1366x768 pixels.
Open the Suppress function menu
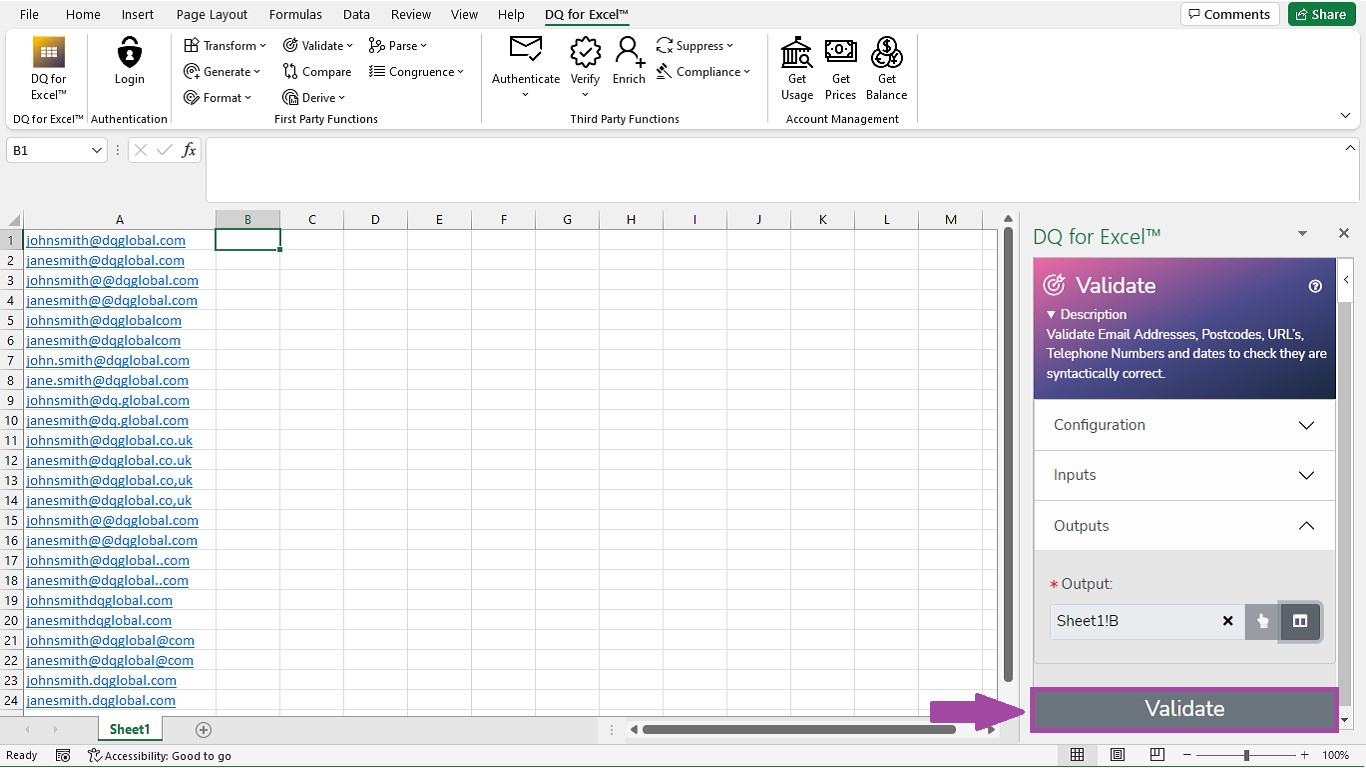point(695,45)
